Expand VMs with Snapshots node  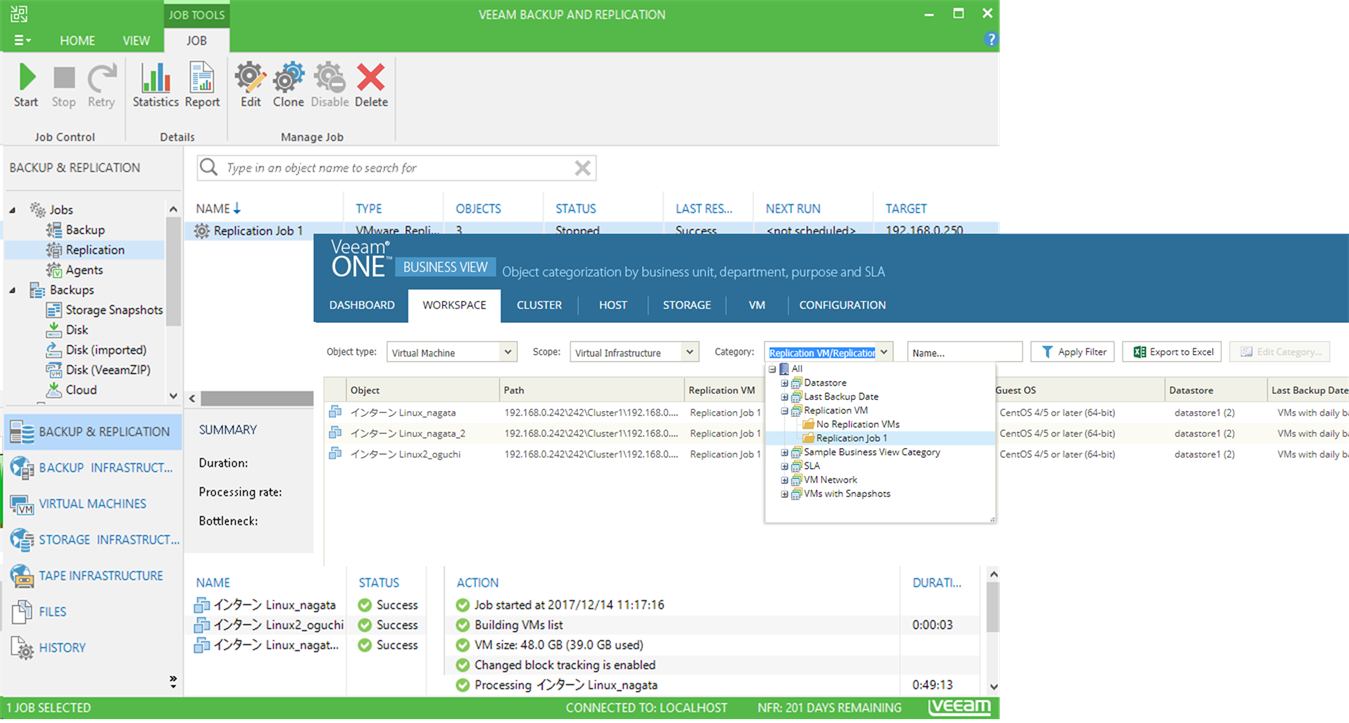[x=785, y=494]
